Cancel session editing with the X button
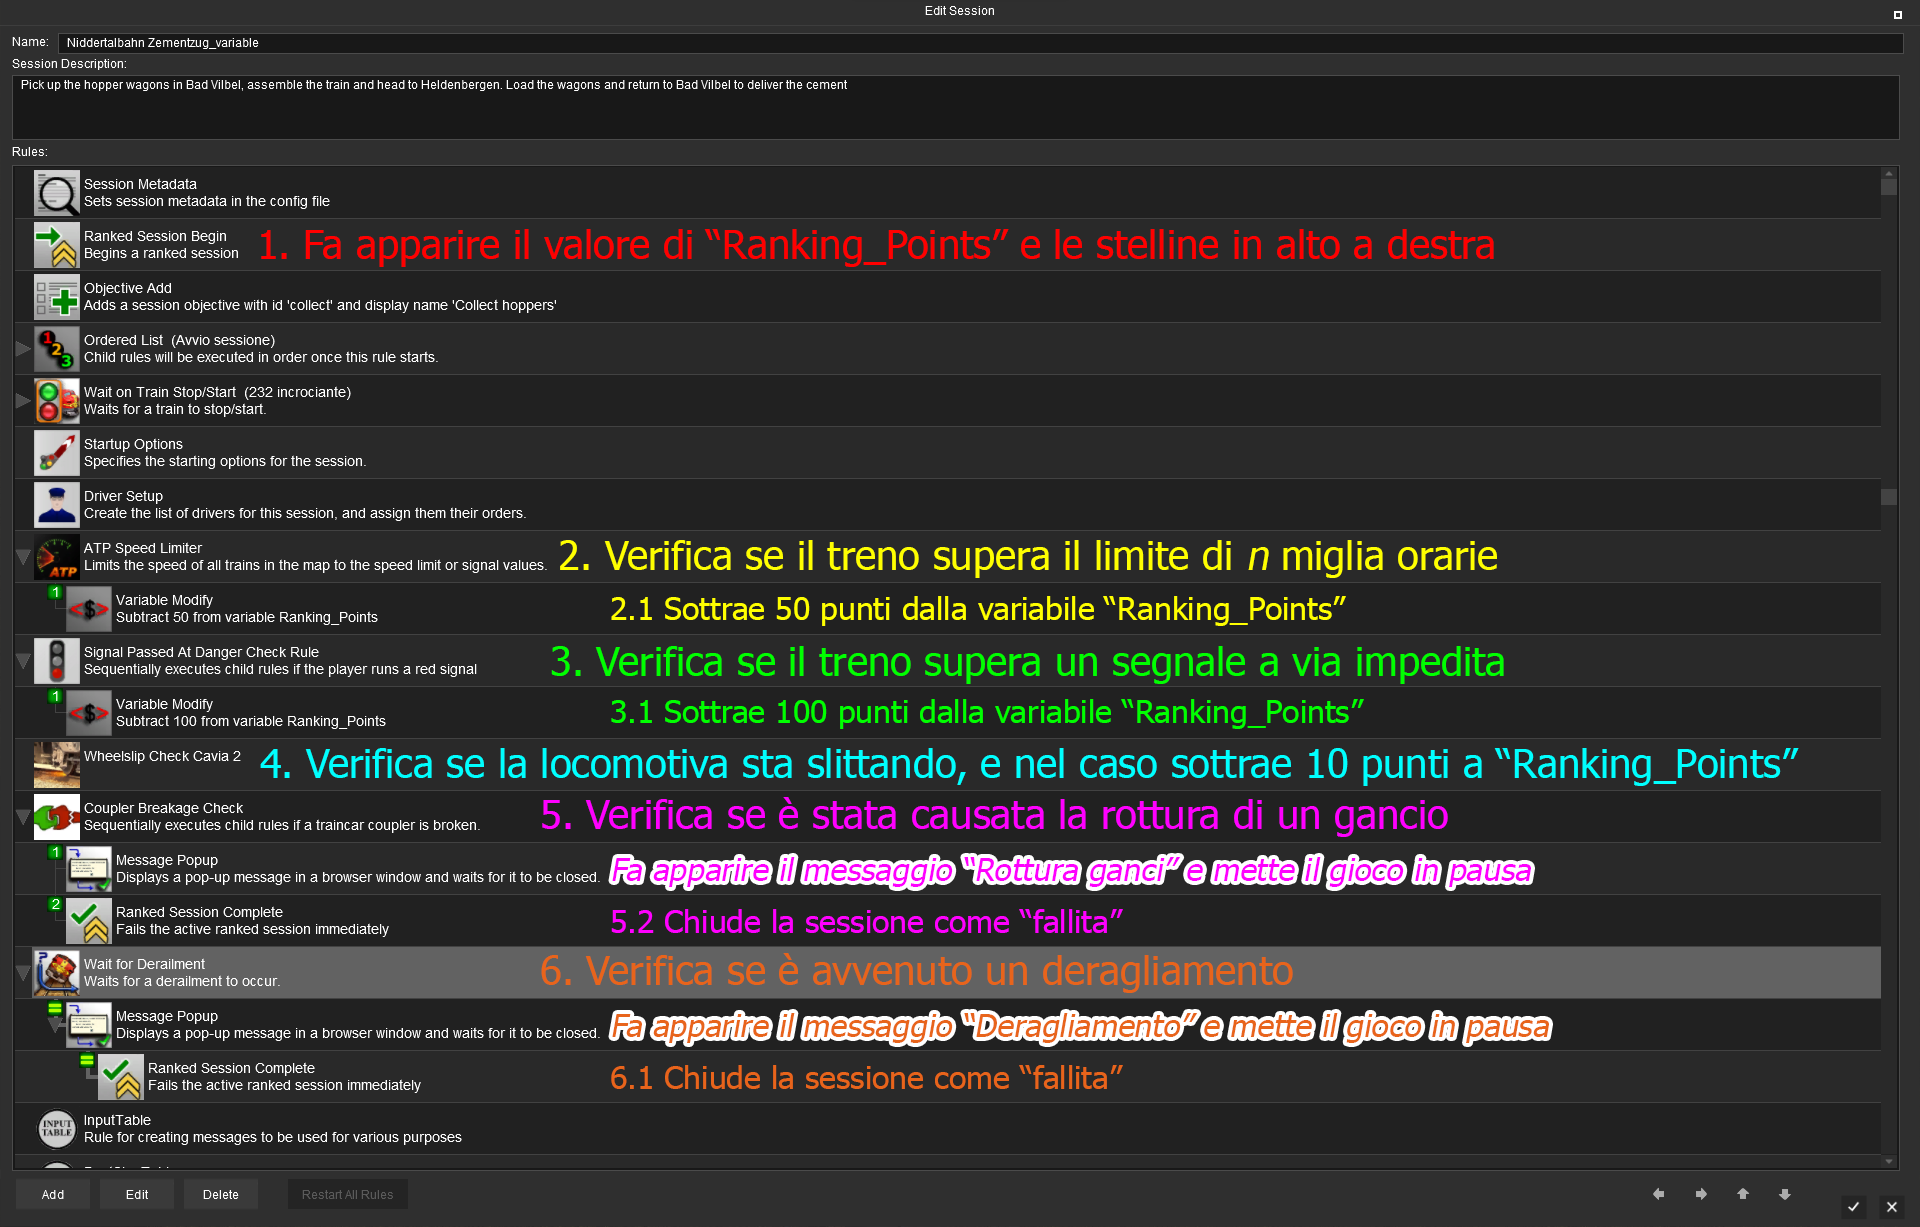Viewport: 1920px width, 1227px height. (1891, 1207)
